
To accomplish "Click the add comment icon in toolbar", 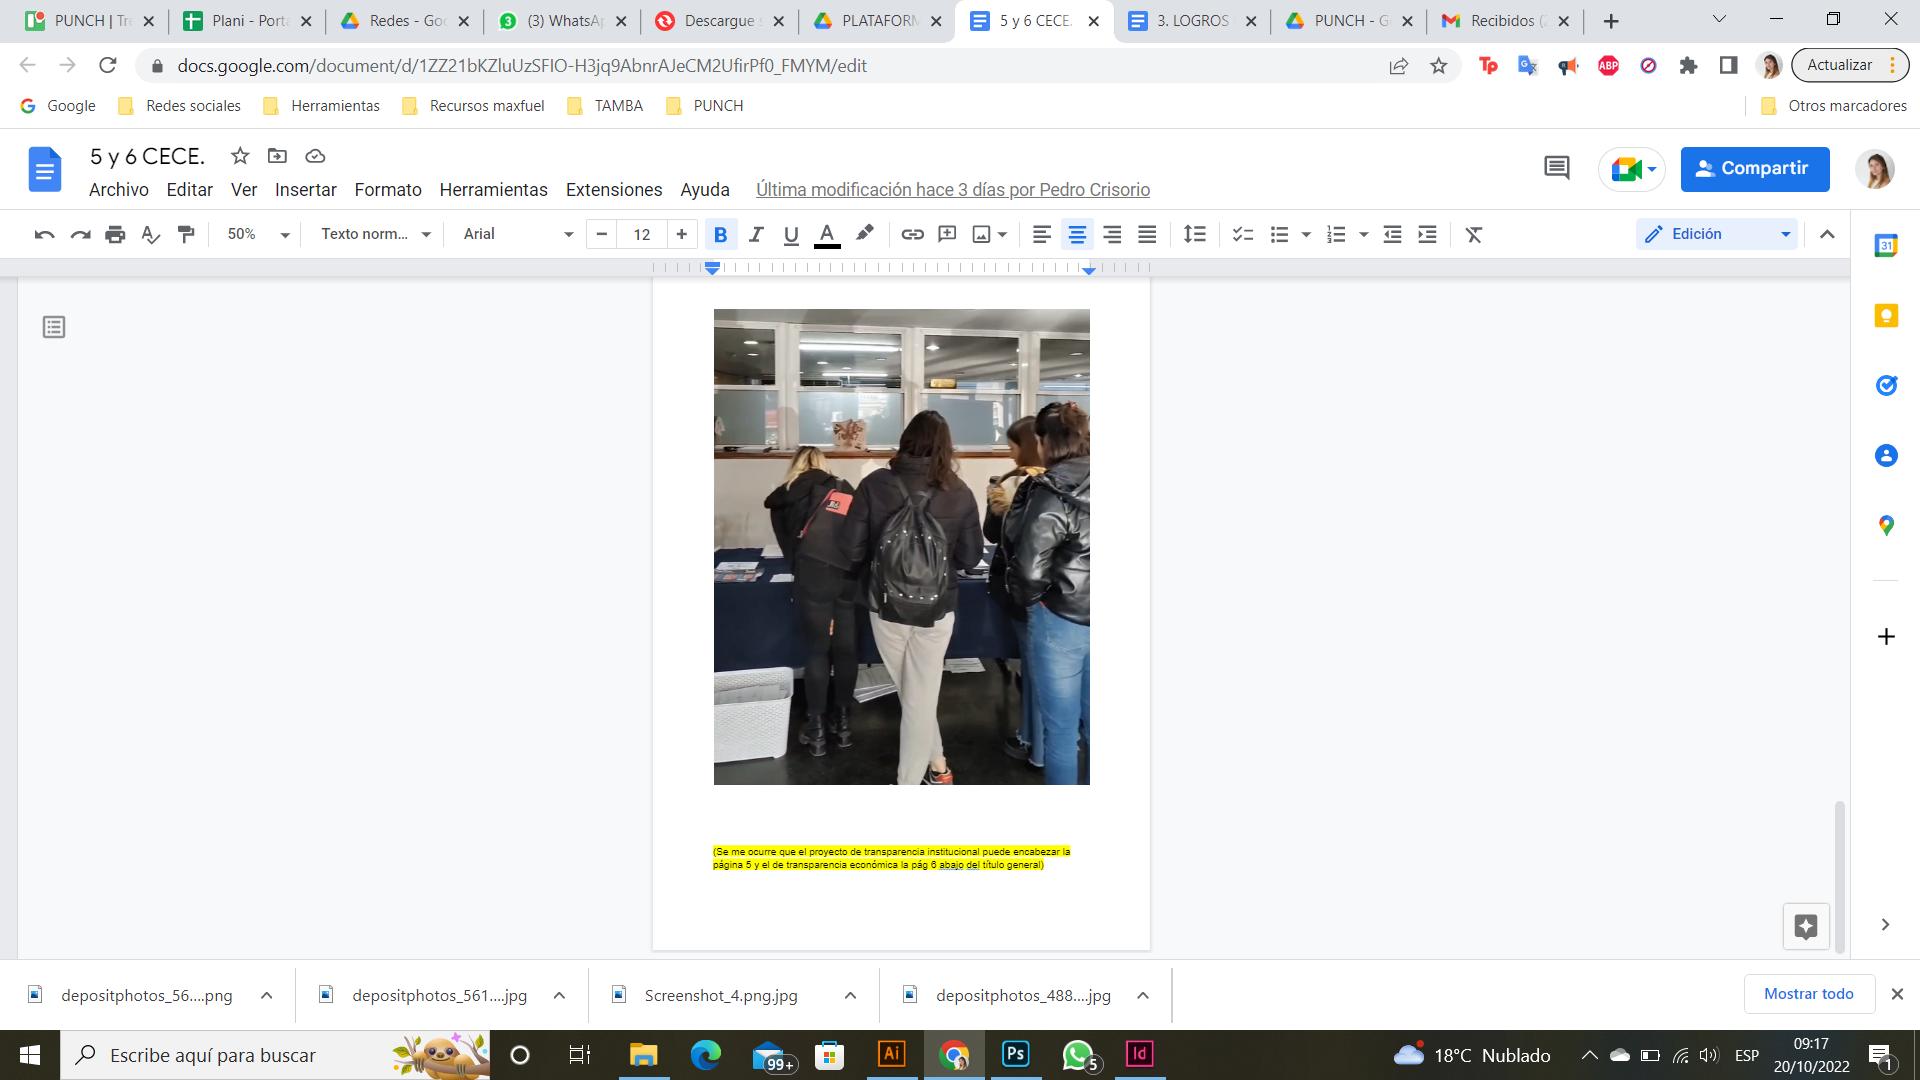I will pos(946,234).
